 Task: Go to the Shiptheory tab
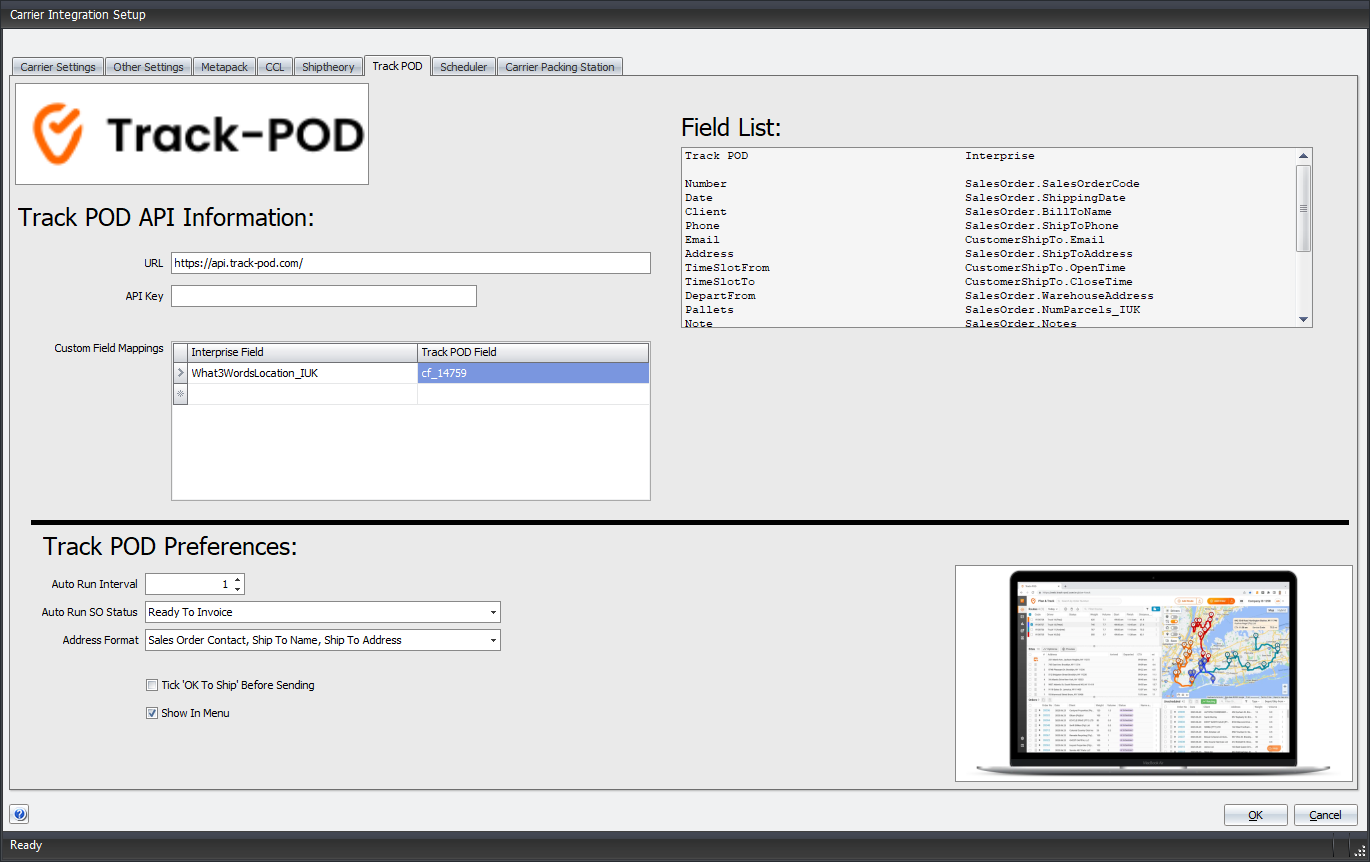coord(328,67)
